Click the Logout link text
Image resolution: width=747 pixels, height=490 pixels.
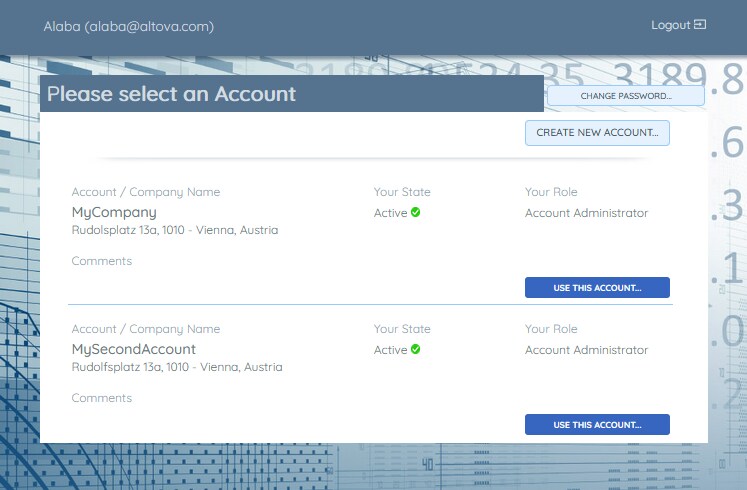coord(671,25)
